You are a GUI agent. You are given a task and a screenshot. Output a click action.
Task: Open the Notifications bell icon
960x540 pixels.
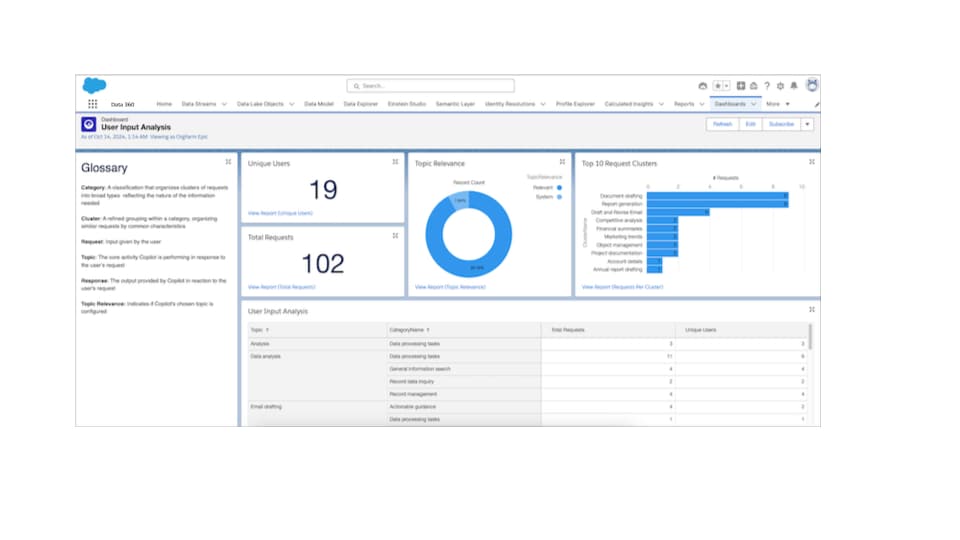tap(794, 86)
